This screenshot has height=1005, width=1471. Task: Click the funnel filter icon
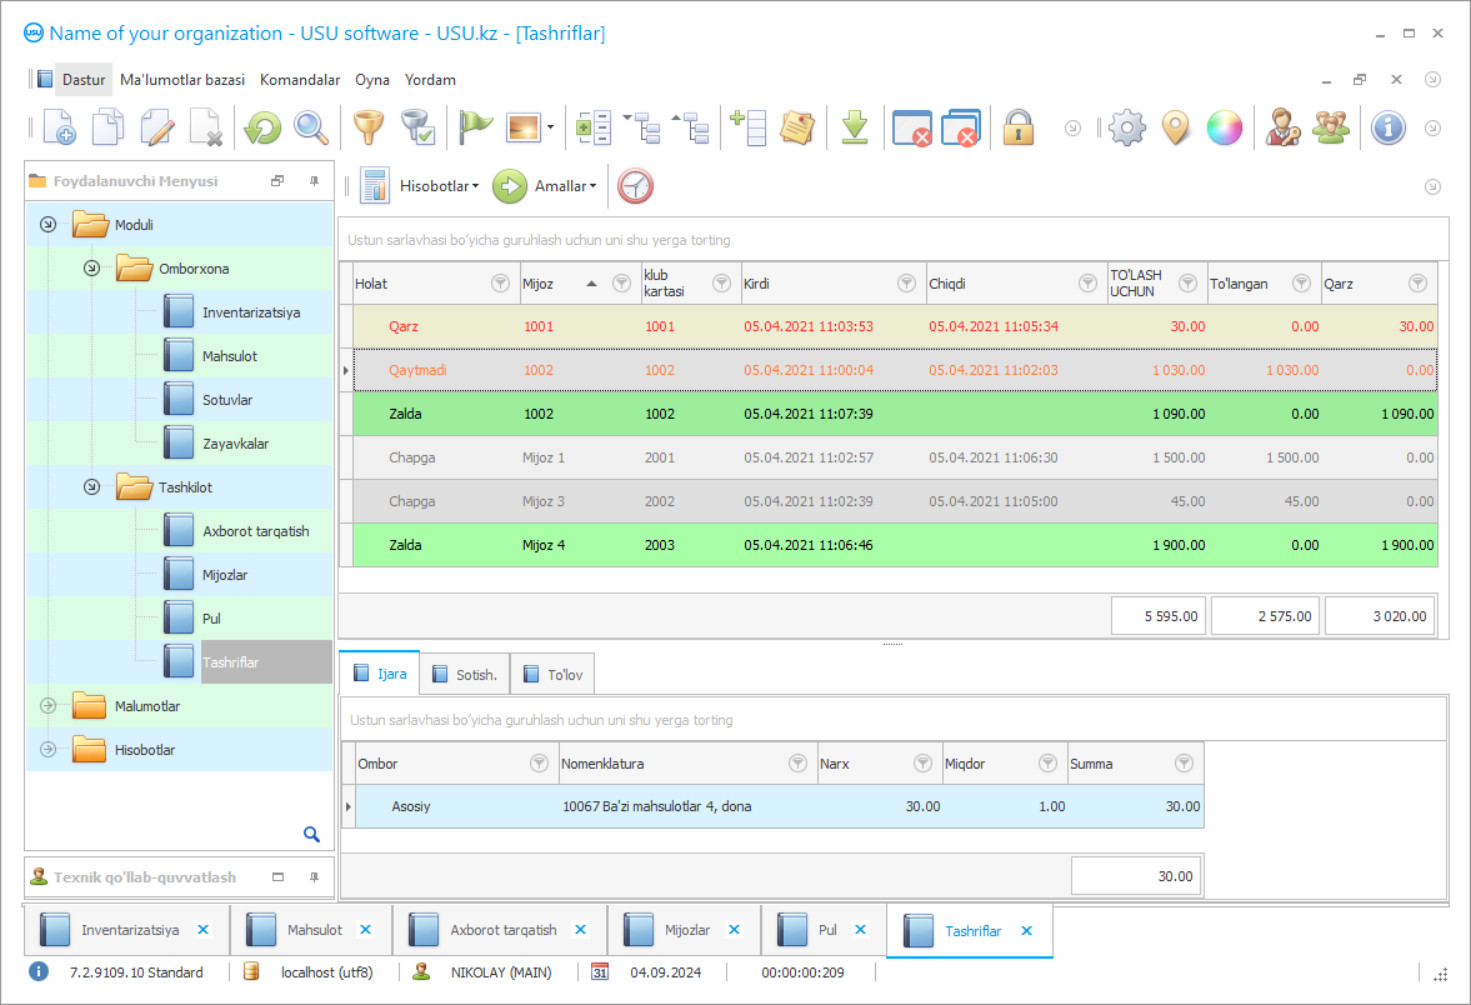coord(368,128)
